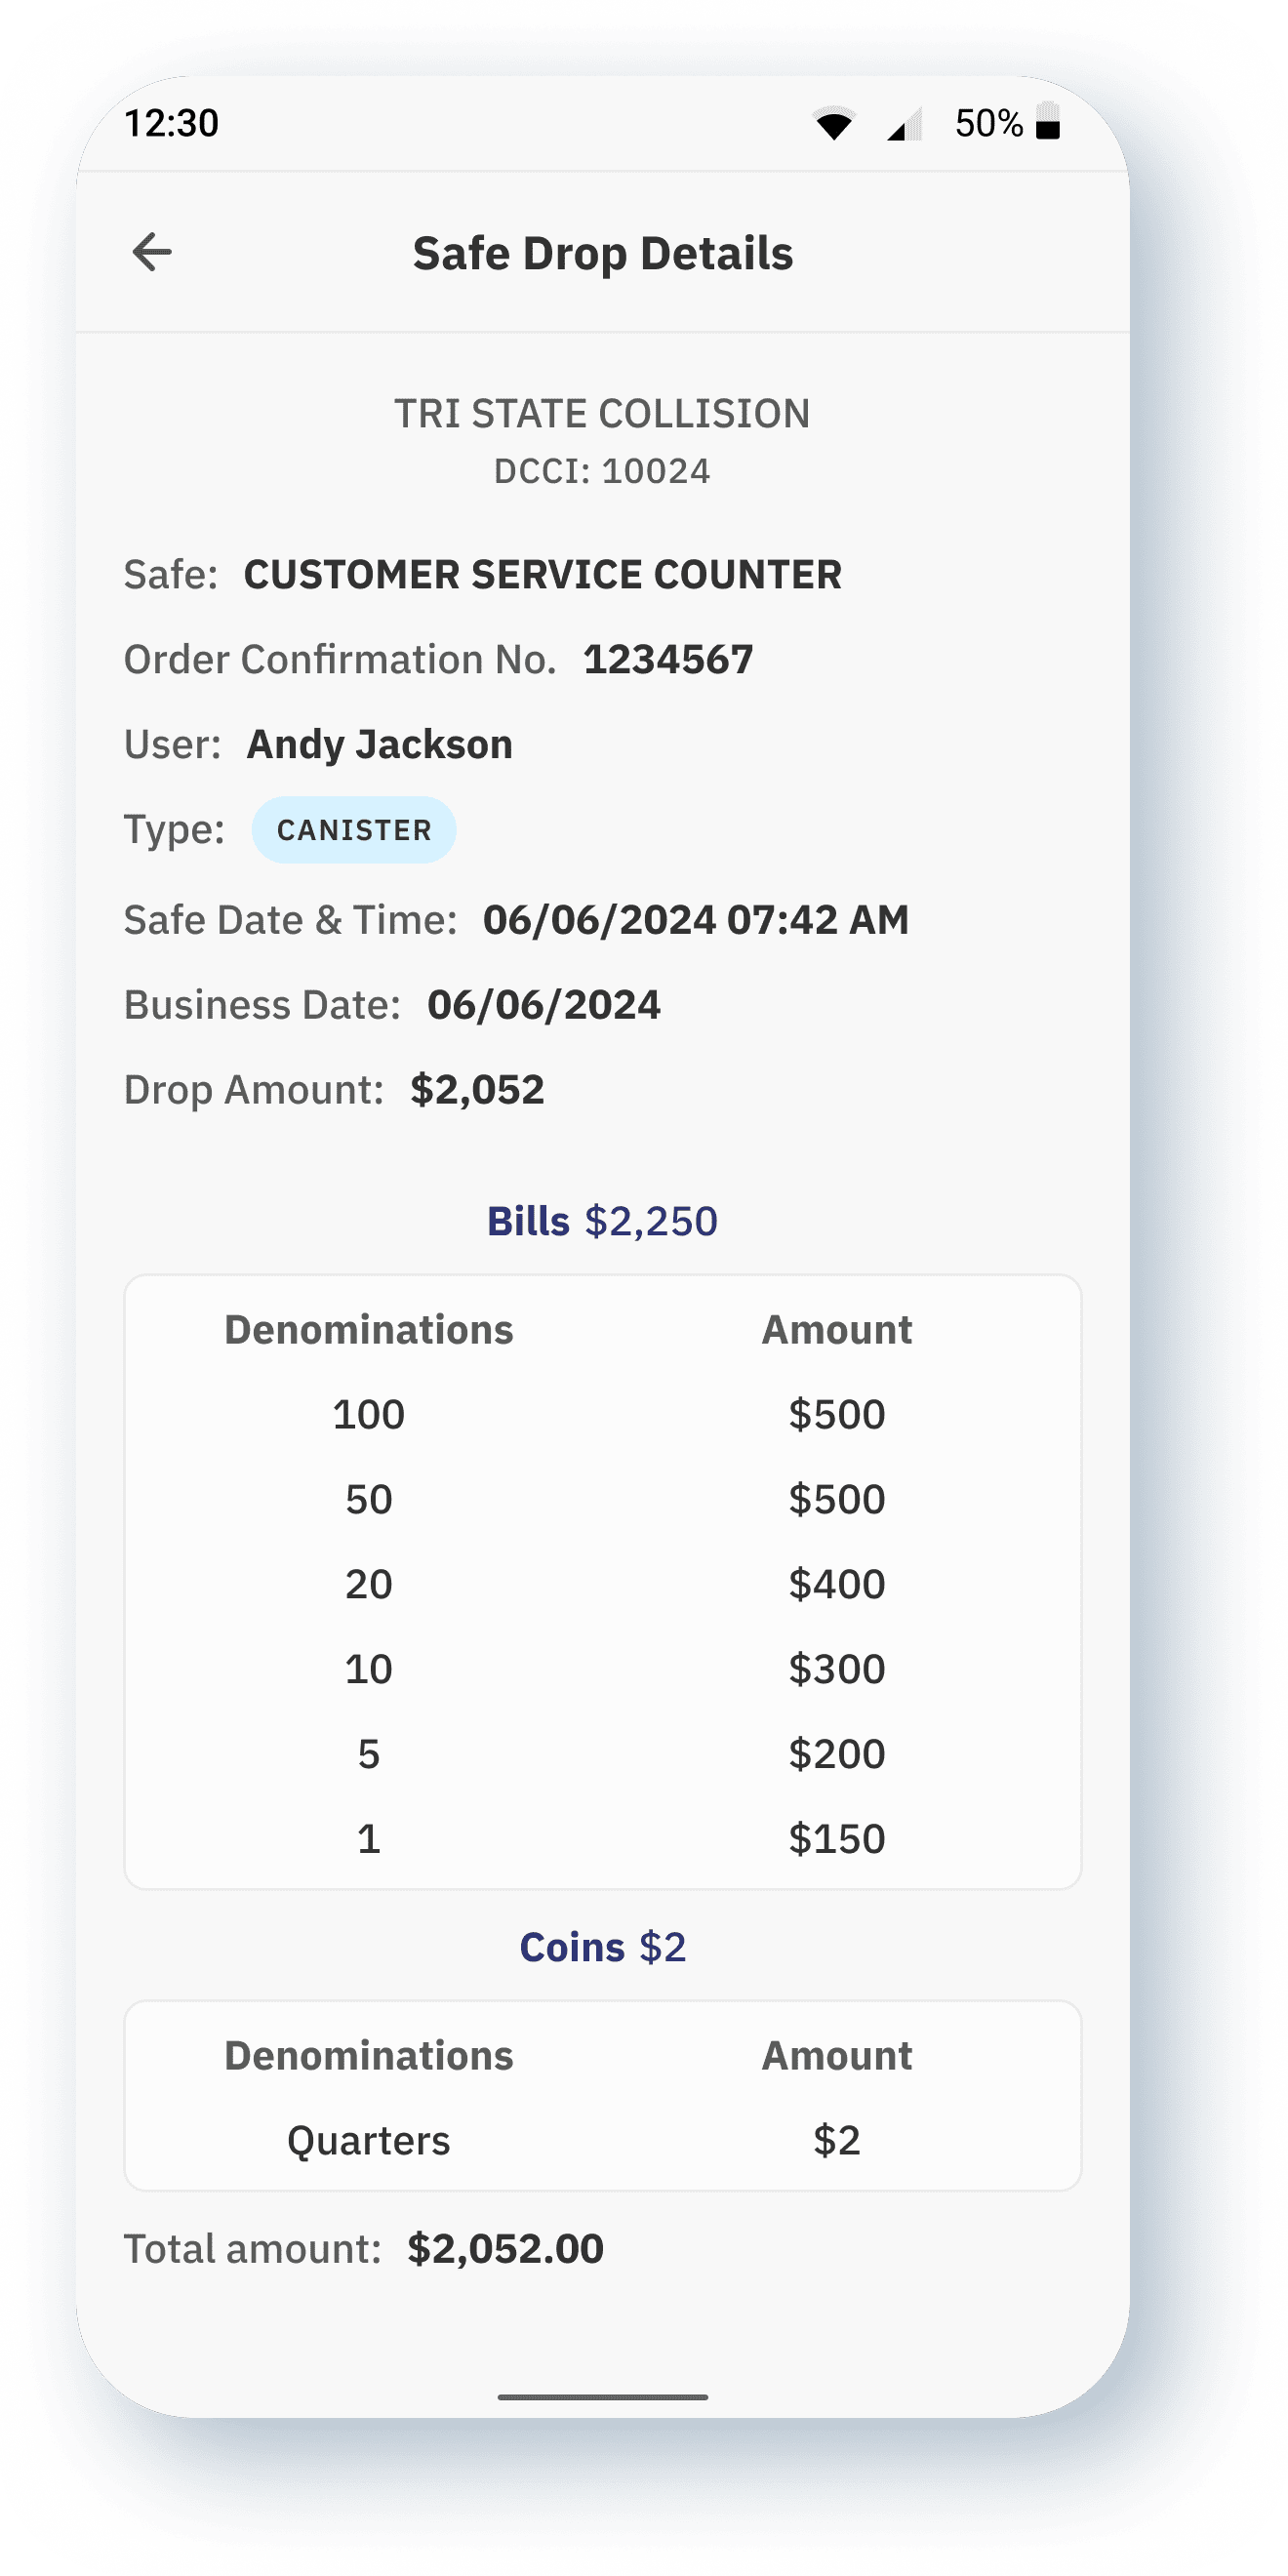Tap the CANISTER type badge
1288x2576 pixels.
click(354, 830)
